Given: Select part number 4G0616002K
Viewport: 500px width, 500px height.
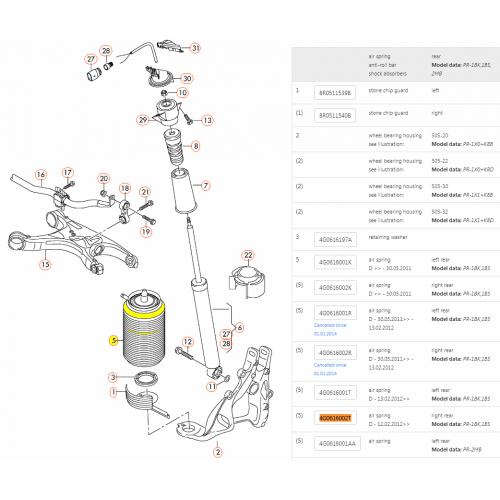Looking at the screenshot, I should pyautogui.click(x=335, y=288).
